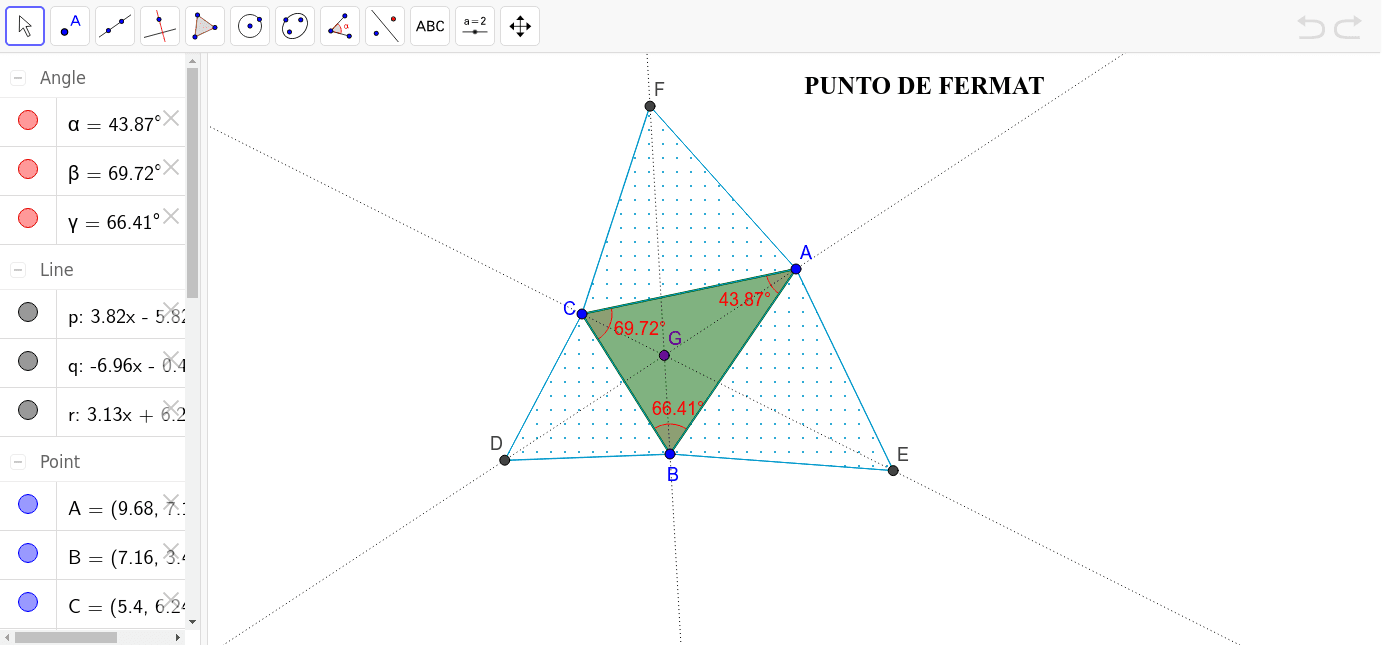
Task: Click the B = (7.16 coordinates entry
Action: point(126,558)
